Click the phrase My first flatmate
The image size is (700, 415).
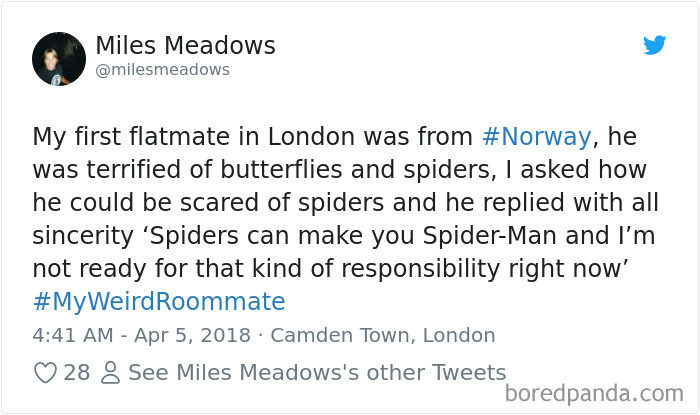[131, 137]
